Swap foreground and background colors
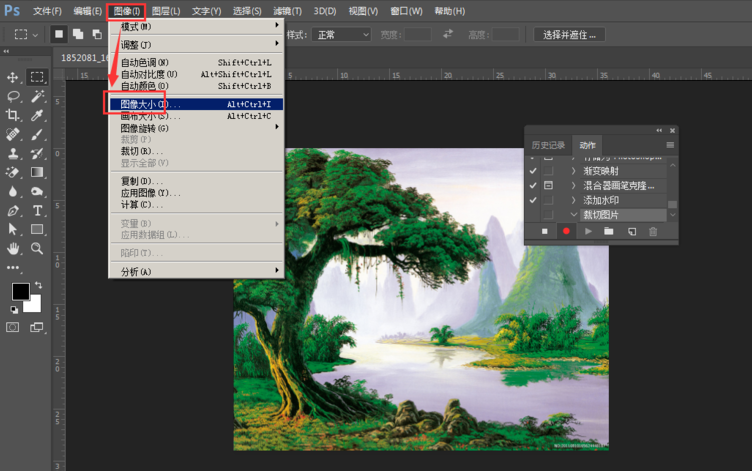The image size is (752, 471). [38, 285]
